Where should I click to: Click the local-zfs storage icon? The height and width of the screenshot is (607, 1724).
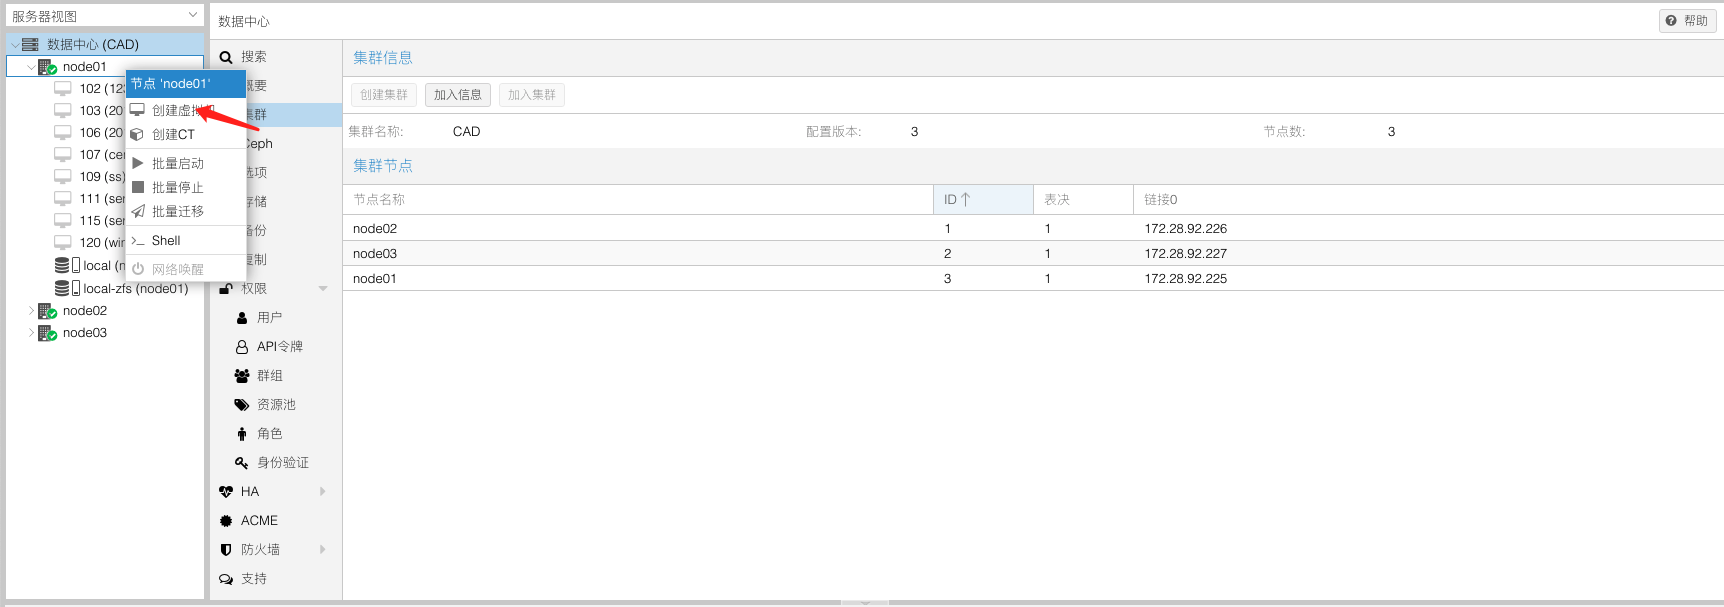pyautogui.click(x=63, y=288)
